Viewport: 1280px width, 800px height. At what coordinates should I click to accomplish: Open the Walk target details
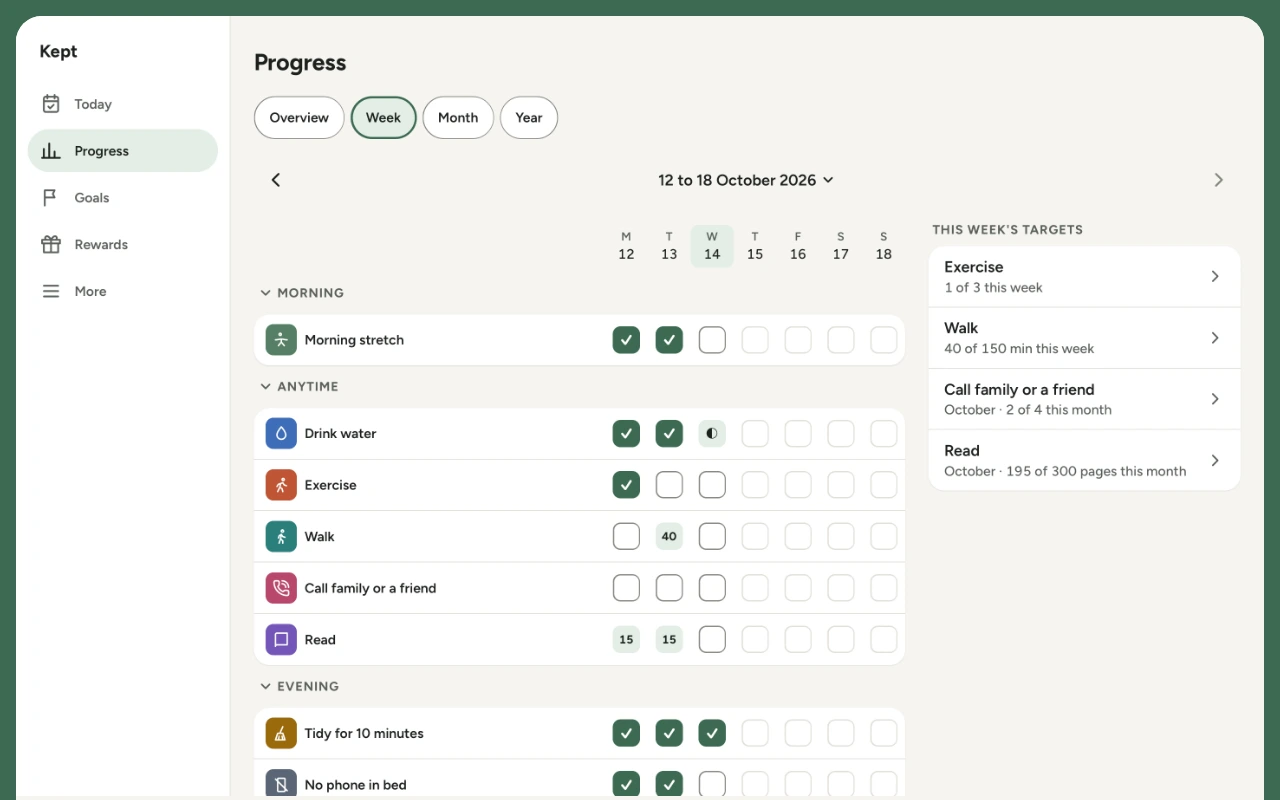[x=1084, y=338]
